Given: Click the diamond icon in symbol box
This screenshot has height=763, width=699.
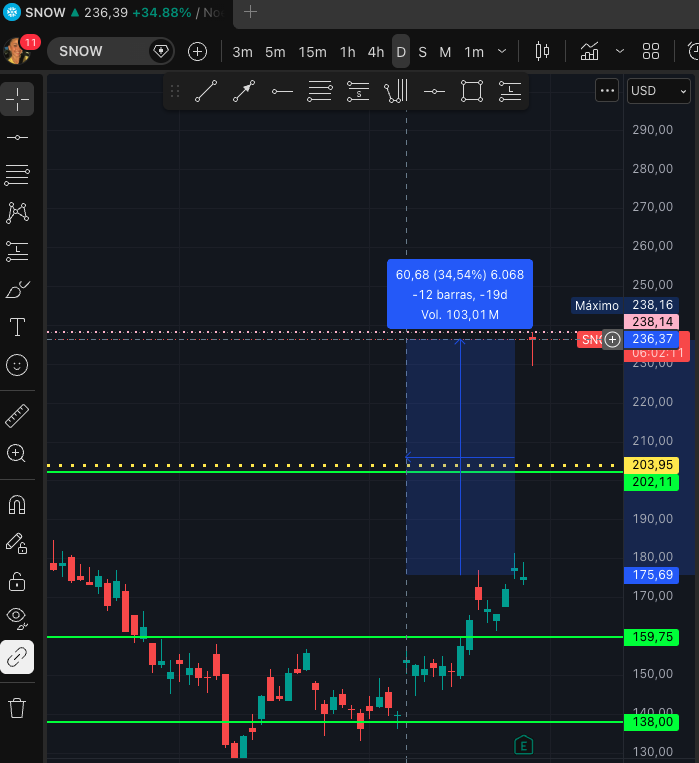Looking at the screenshot, I should [161, 51].
